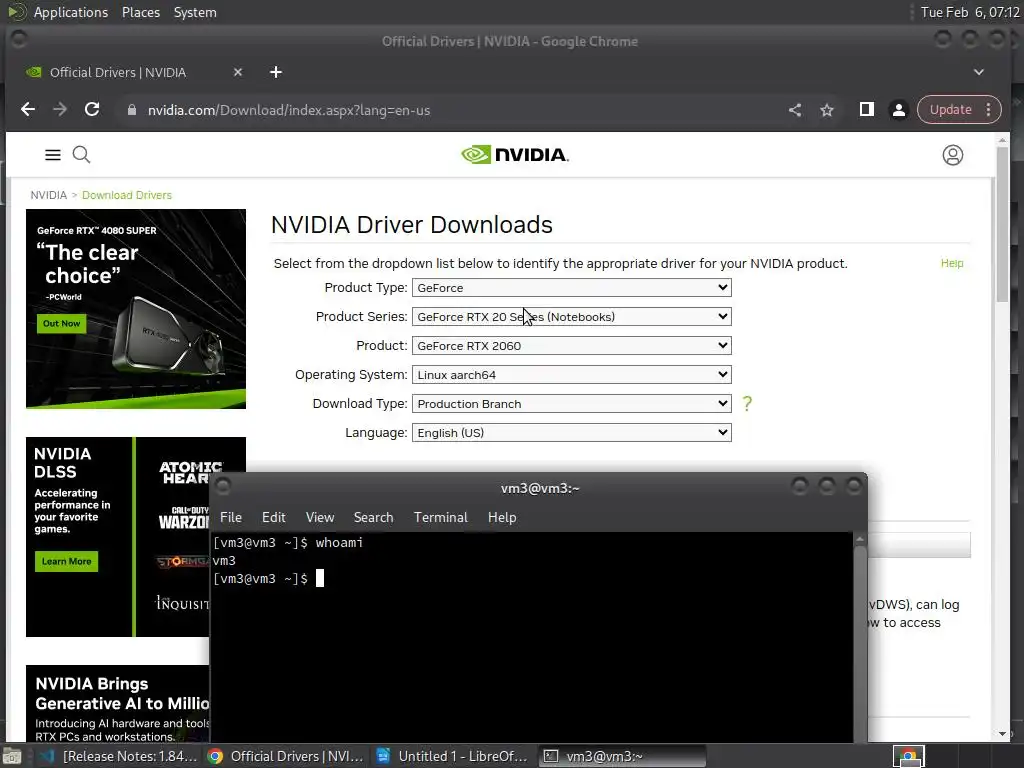Share this page via share icon
The height and width of the screenshot is (768, 1024).
pyautogui.click(x=795, y=110)
